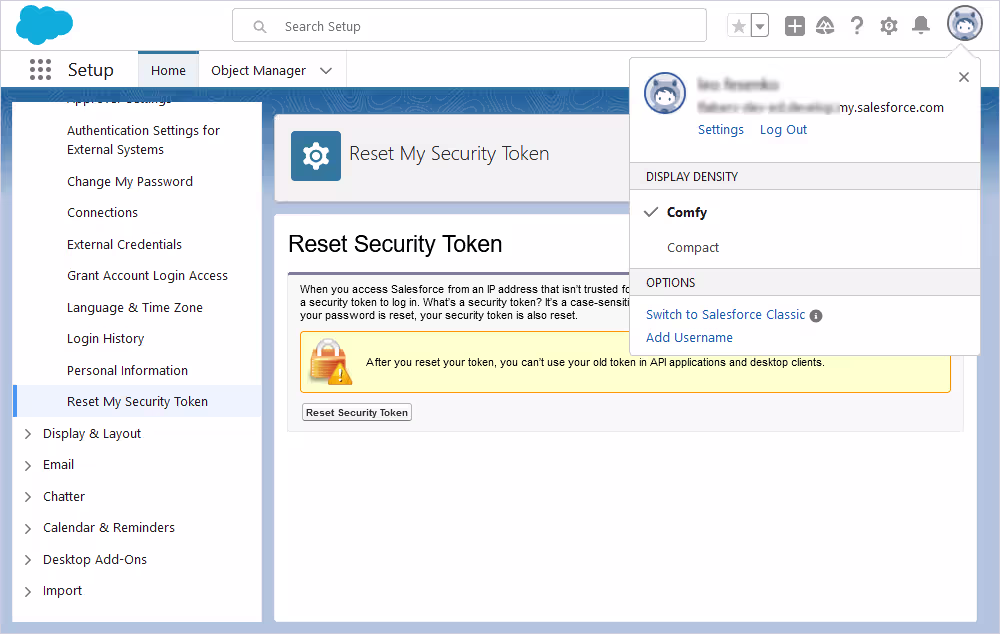Click the user avatar icon
The image size is (1000, 634).
(x=963, y=22)
